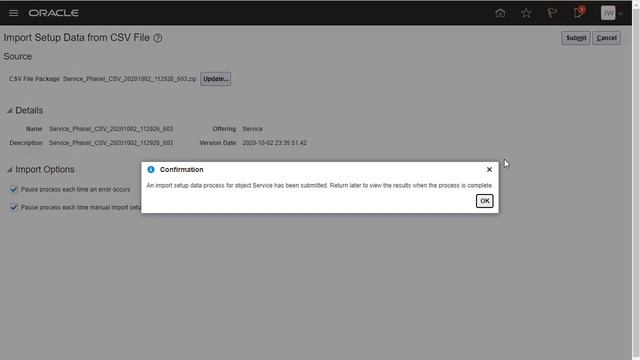Toggle Pause process each time manual import checkbox
640x360 pixels.
[14, 207]
